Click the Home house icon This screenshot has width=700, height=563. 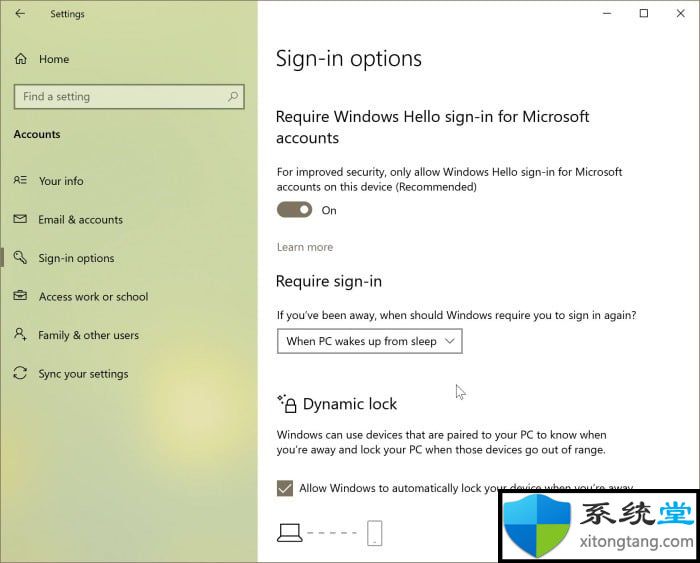(x=21, y=58)
